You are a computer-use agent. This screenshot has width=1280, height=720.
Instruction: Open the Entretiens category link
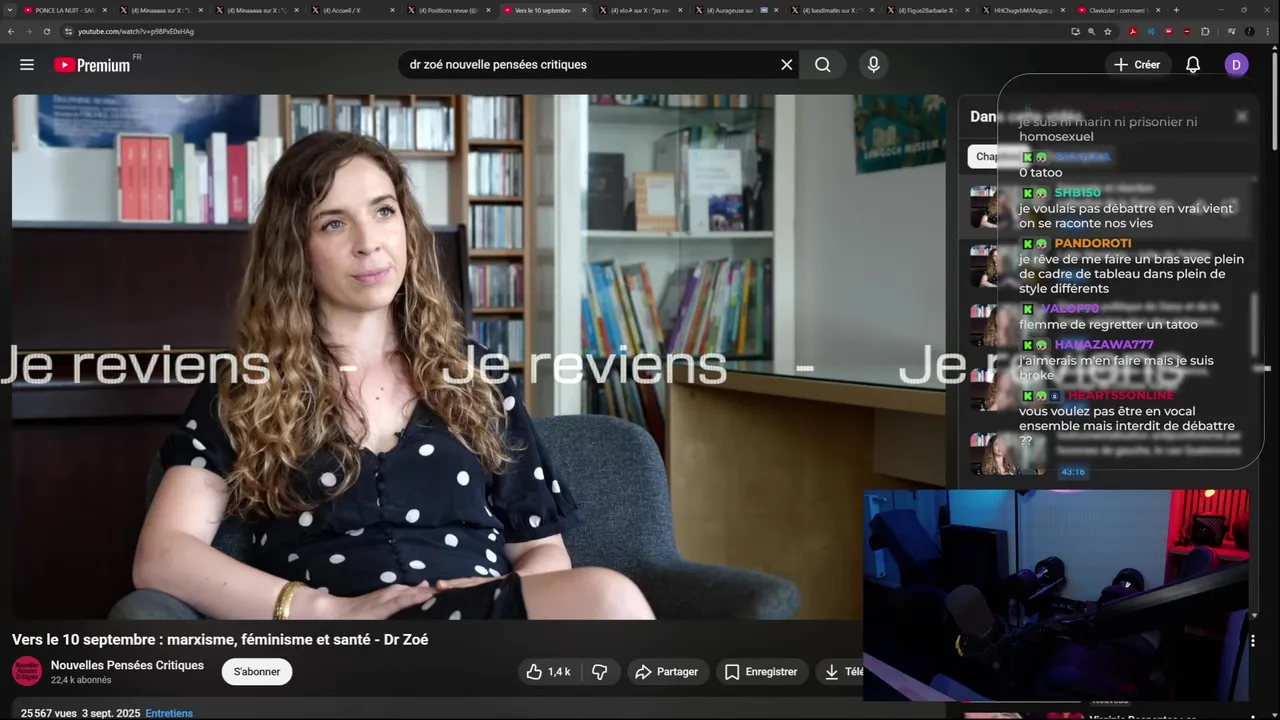(x=169, y=713)
